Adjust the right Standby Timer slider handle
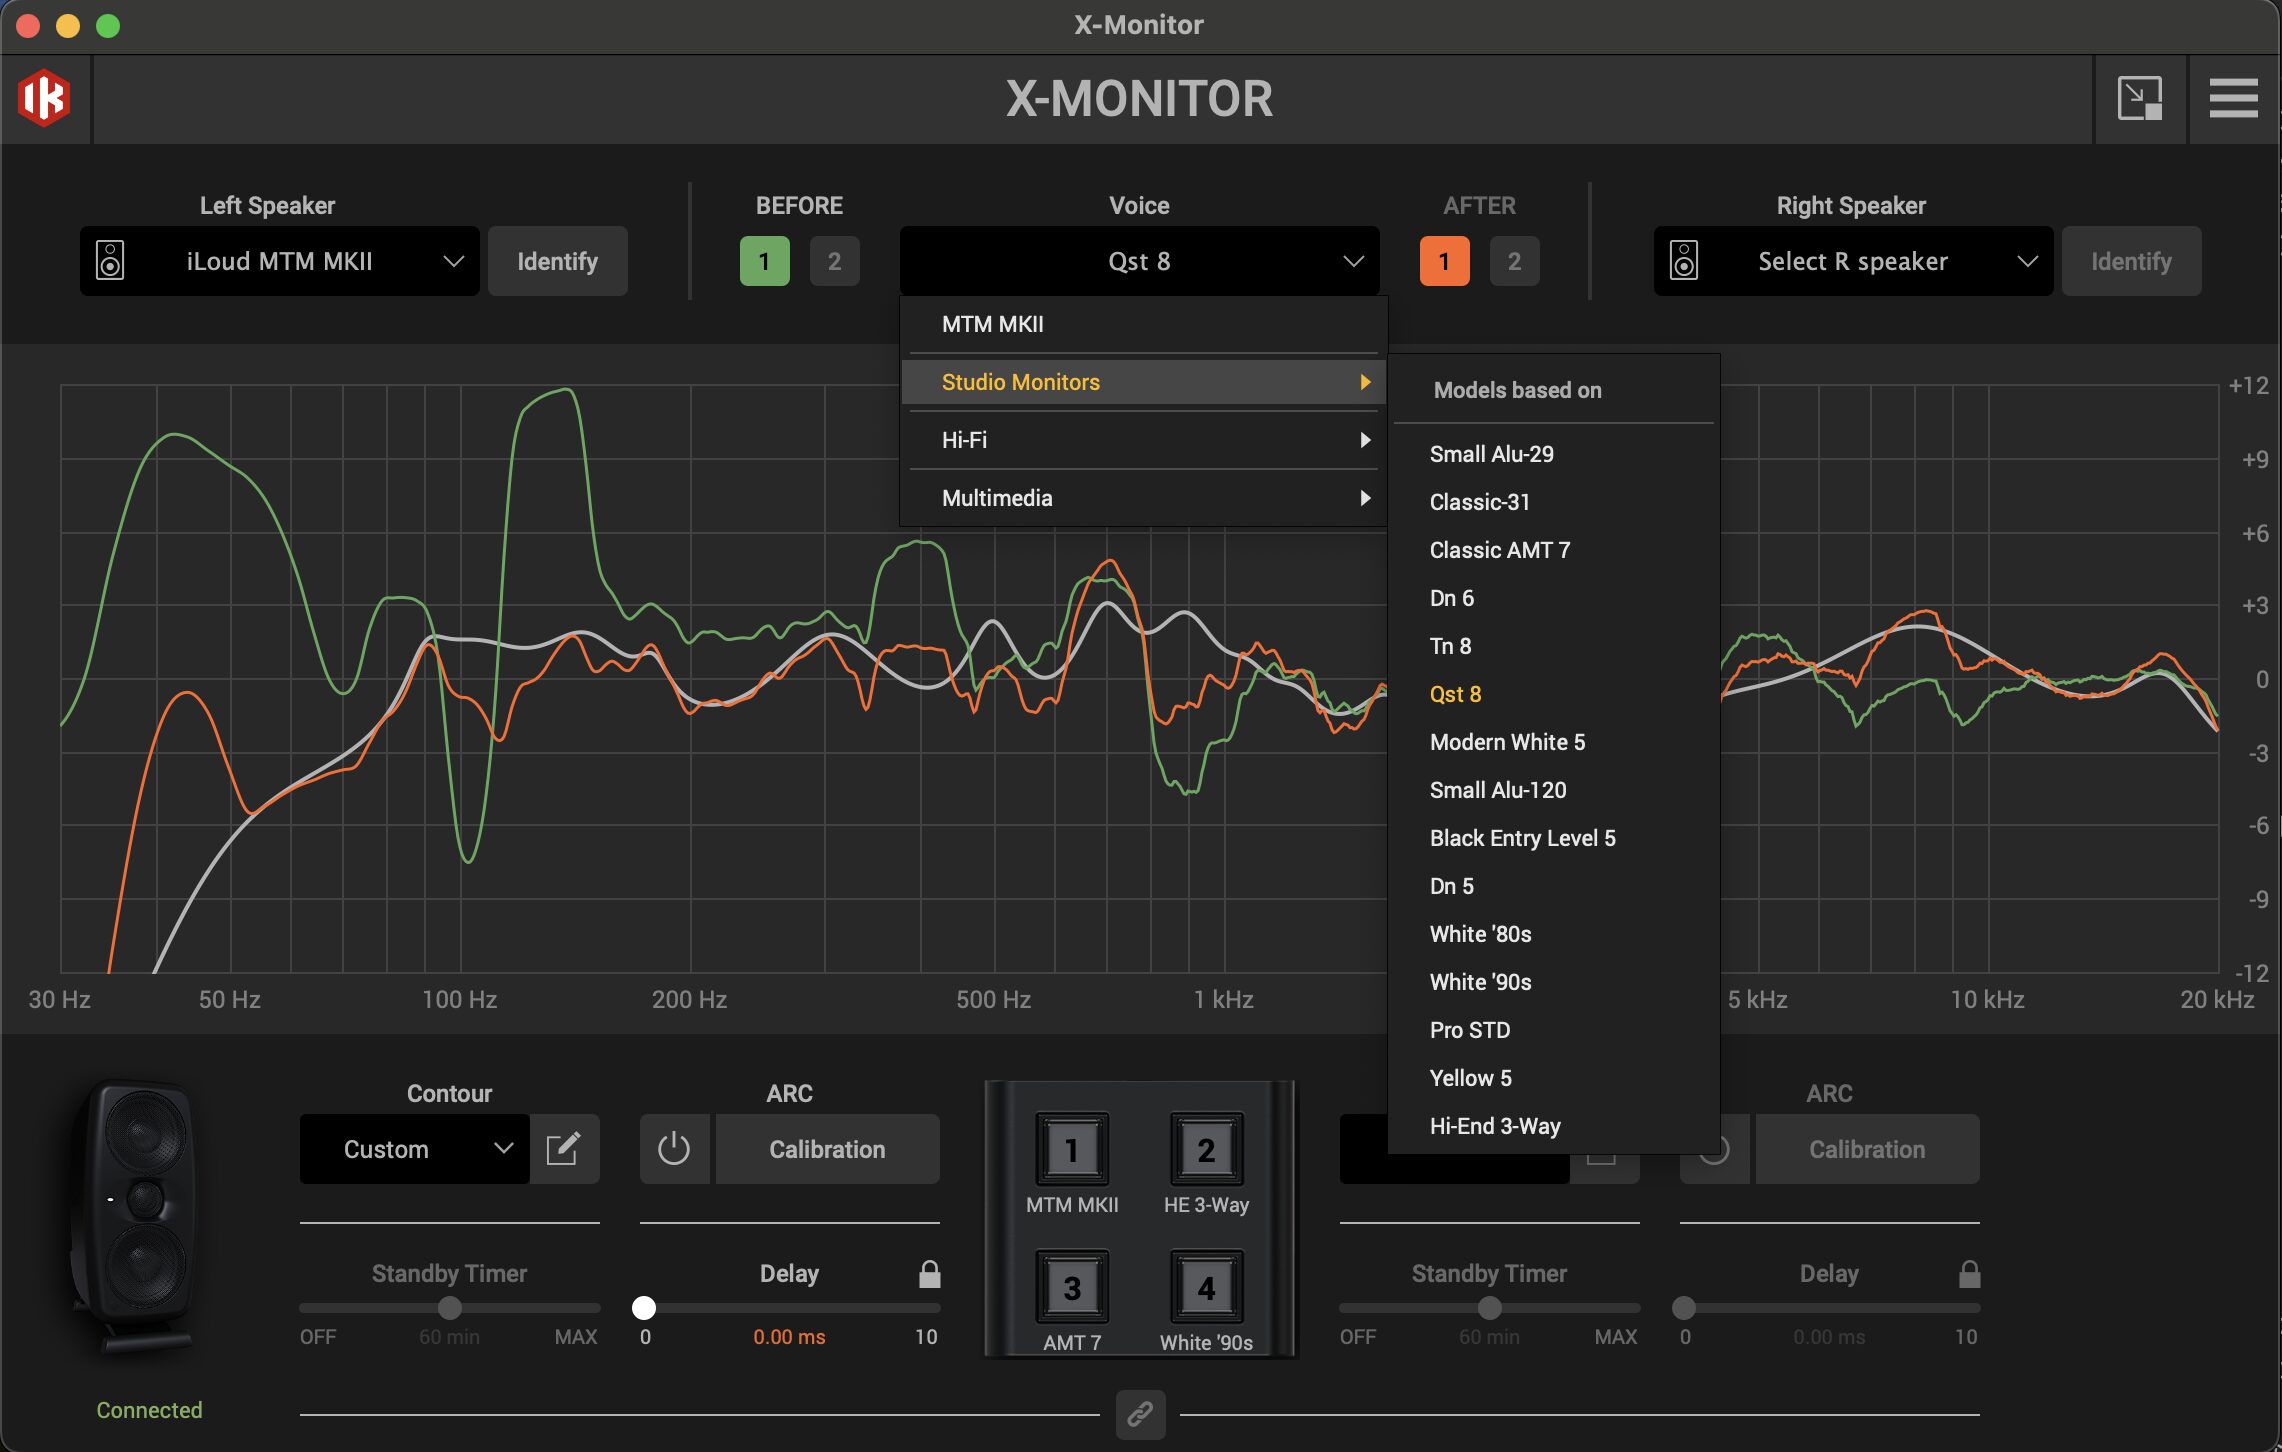The image size is (2282, 1452). pyautogui.click(x=1490, y=1307)
